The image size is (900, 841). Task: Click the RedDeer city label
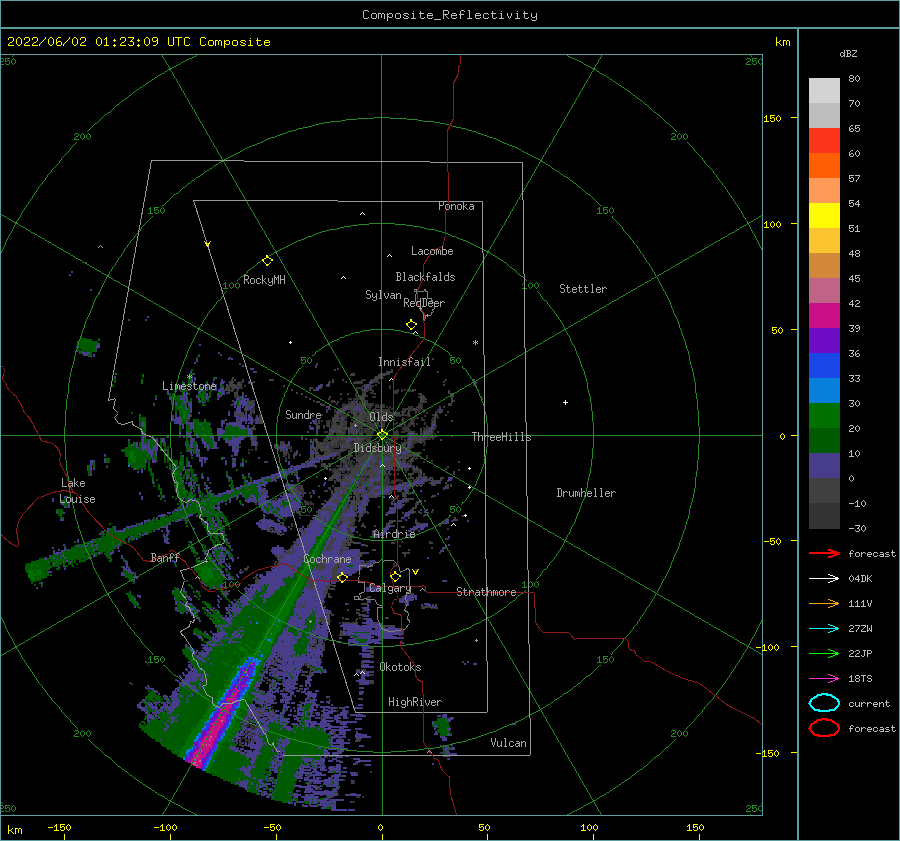(424, 303)
